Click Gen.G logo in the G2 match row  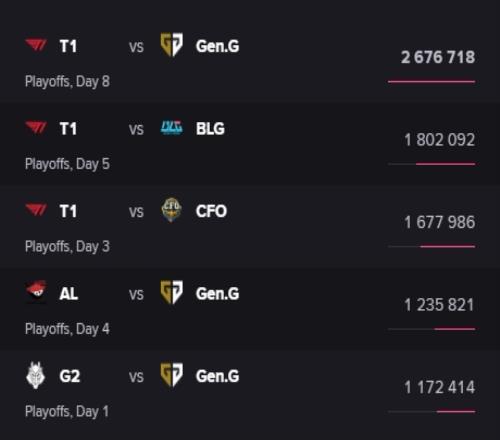172,375
